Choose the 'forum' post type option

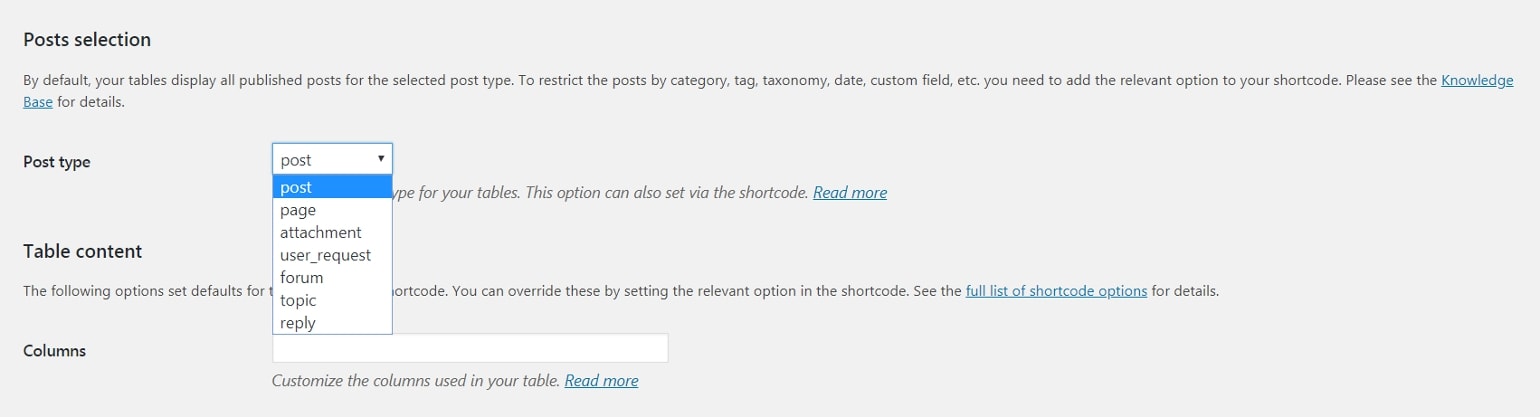coord(331,277)
